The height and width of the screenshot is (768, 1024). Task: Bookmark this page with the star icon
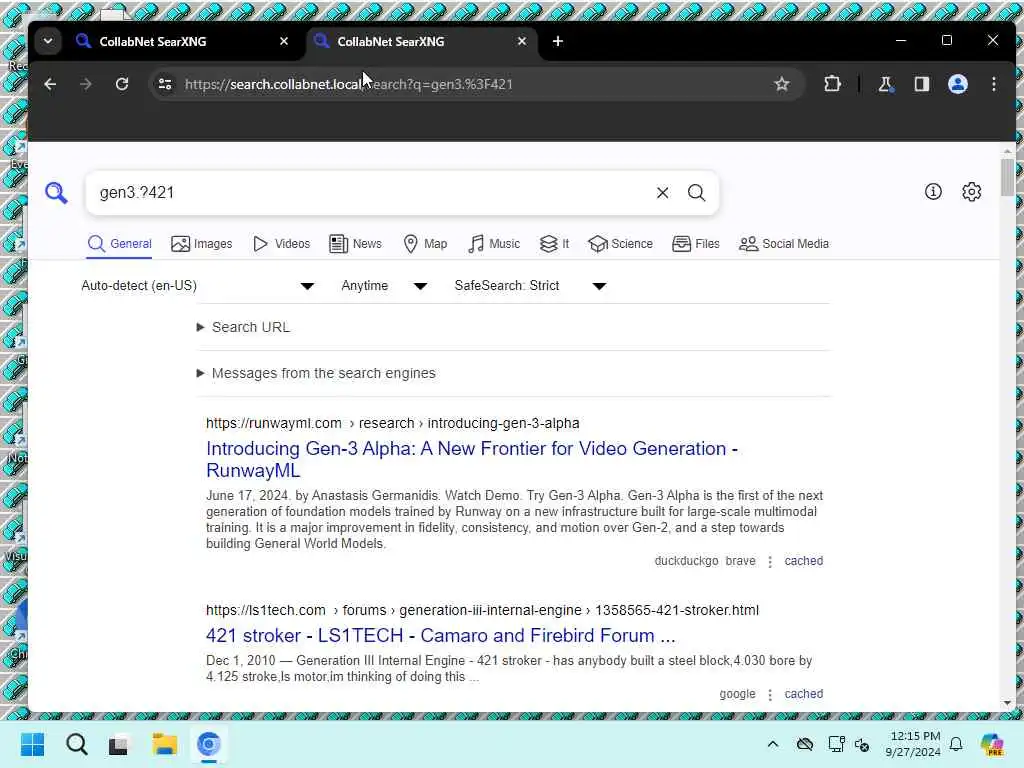[x=782, y=84]
